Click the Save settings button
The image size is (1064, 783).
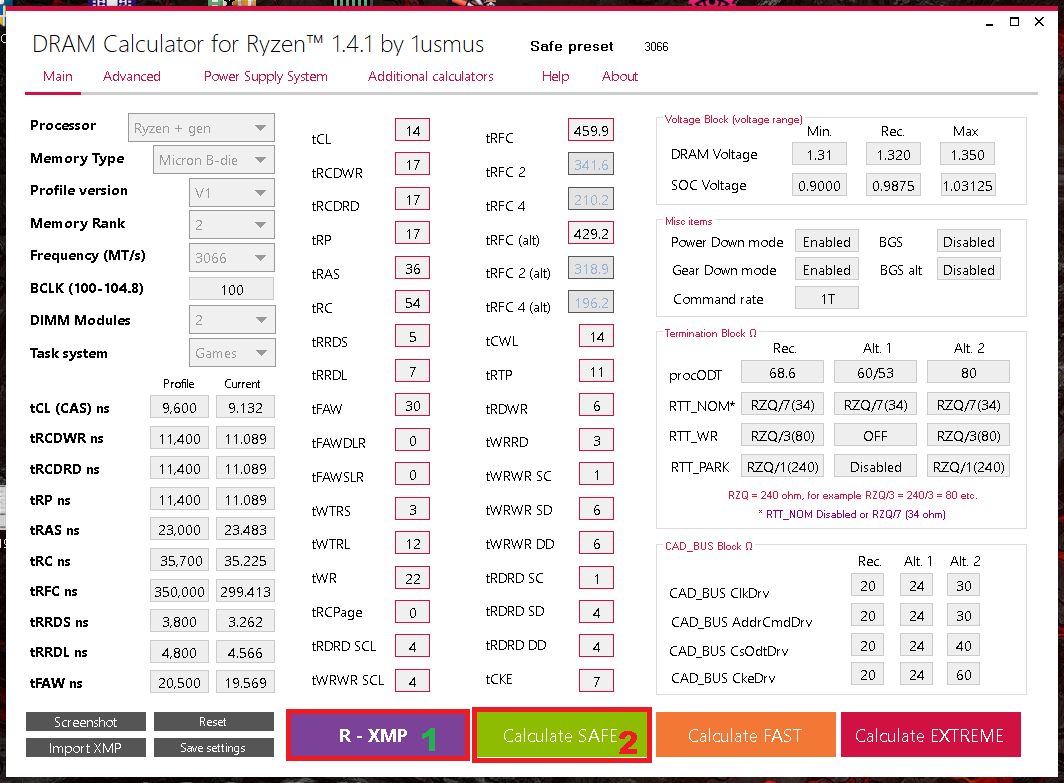(x=213, y=748)
